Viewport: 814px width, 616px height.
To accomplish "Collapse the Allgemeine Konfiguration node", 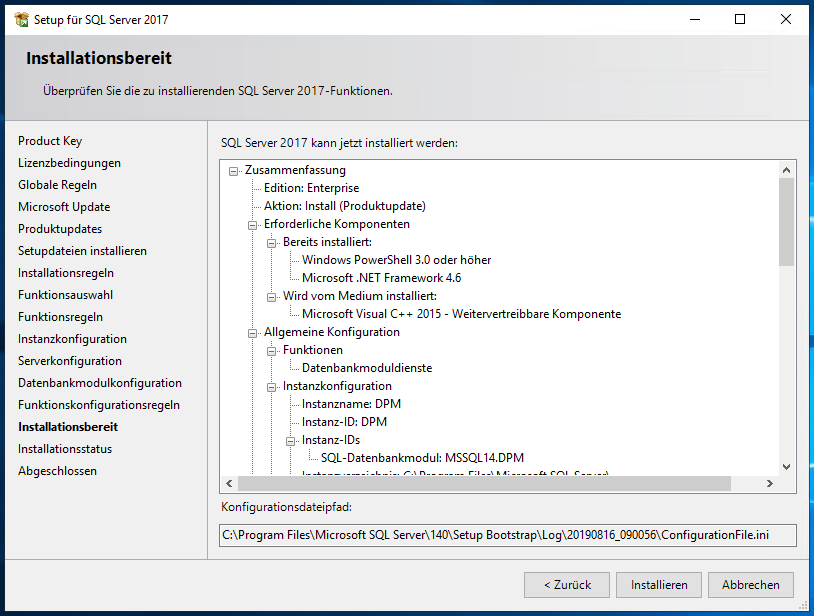I will [252, 333].
